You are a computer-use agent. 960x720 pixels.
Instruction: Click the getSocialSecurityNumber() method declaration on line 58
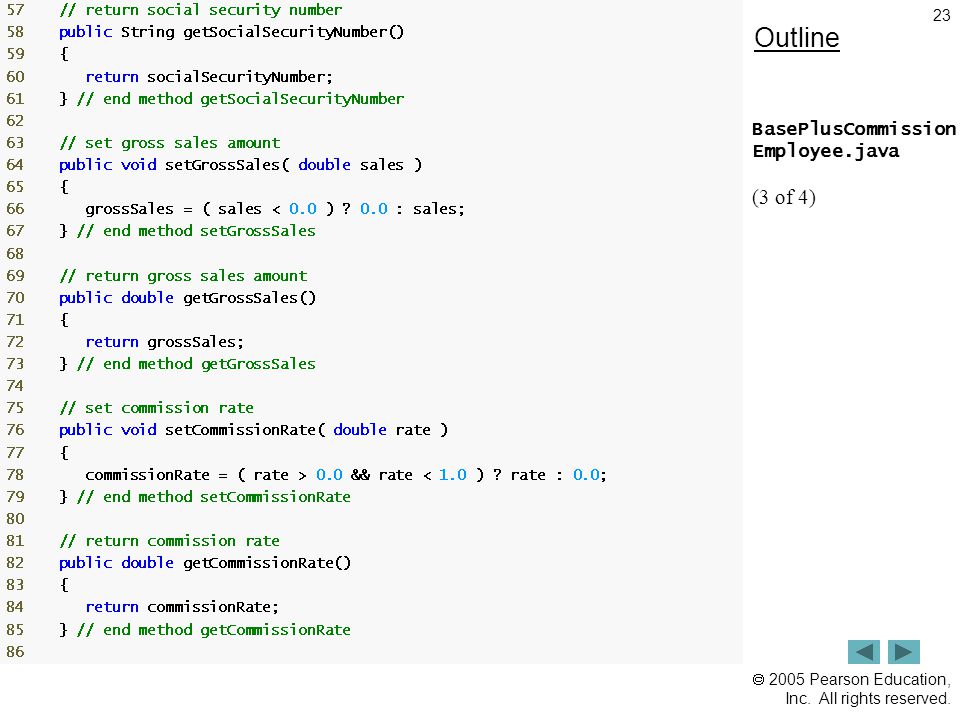coord(231,32)
